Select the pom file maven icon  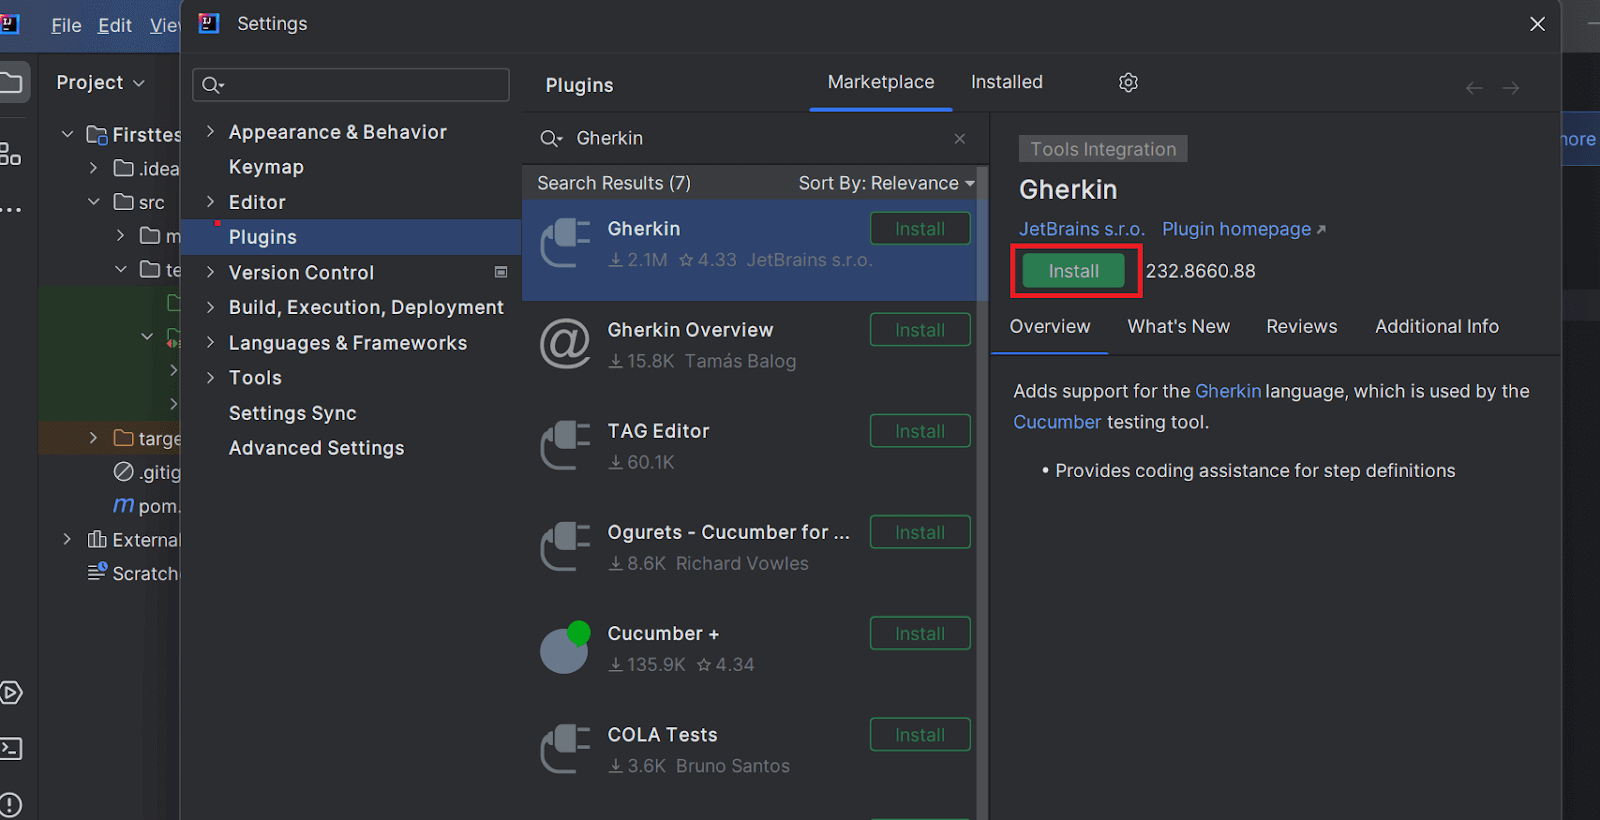click(x=123, y=505)
